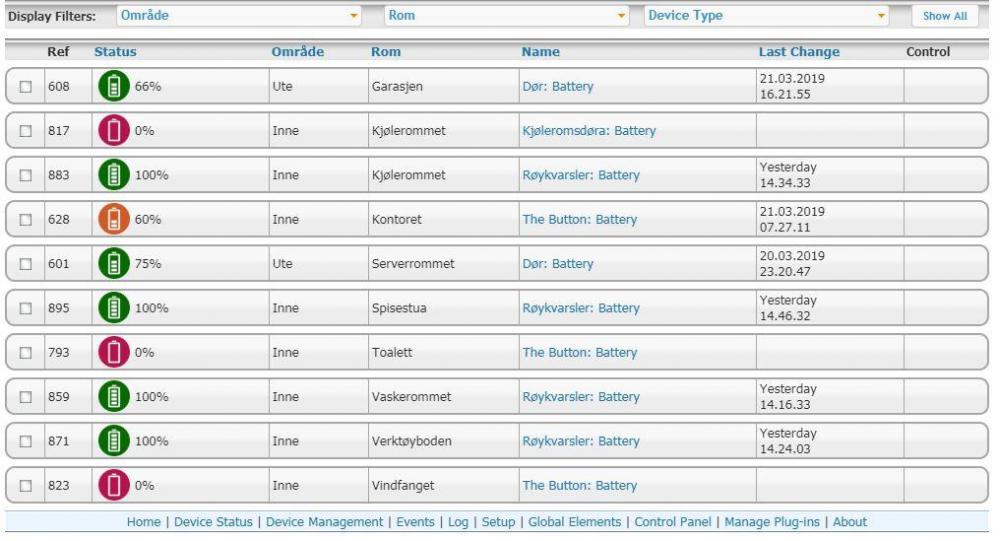Image resolution: width=1000 pixels, height=541 pixels.
Task: Click the green battery icon for Garasjen
Action: point(112,86)
